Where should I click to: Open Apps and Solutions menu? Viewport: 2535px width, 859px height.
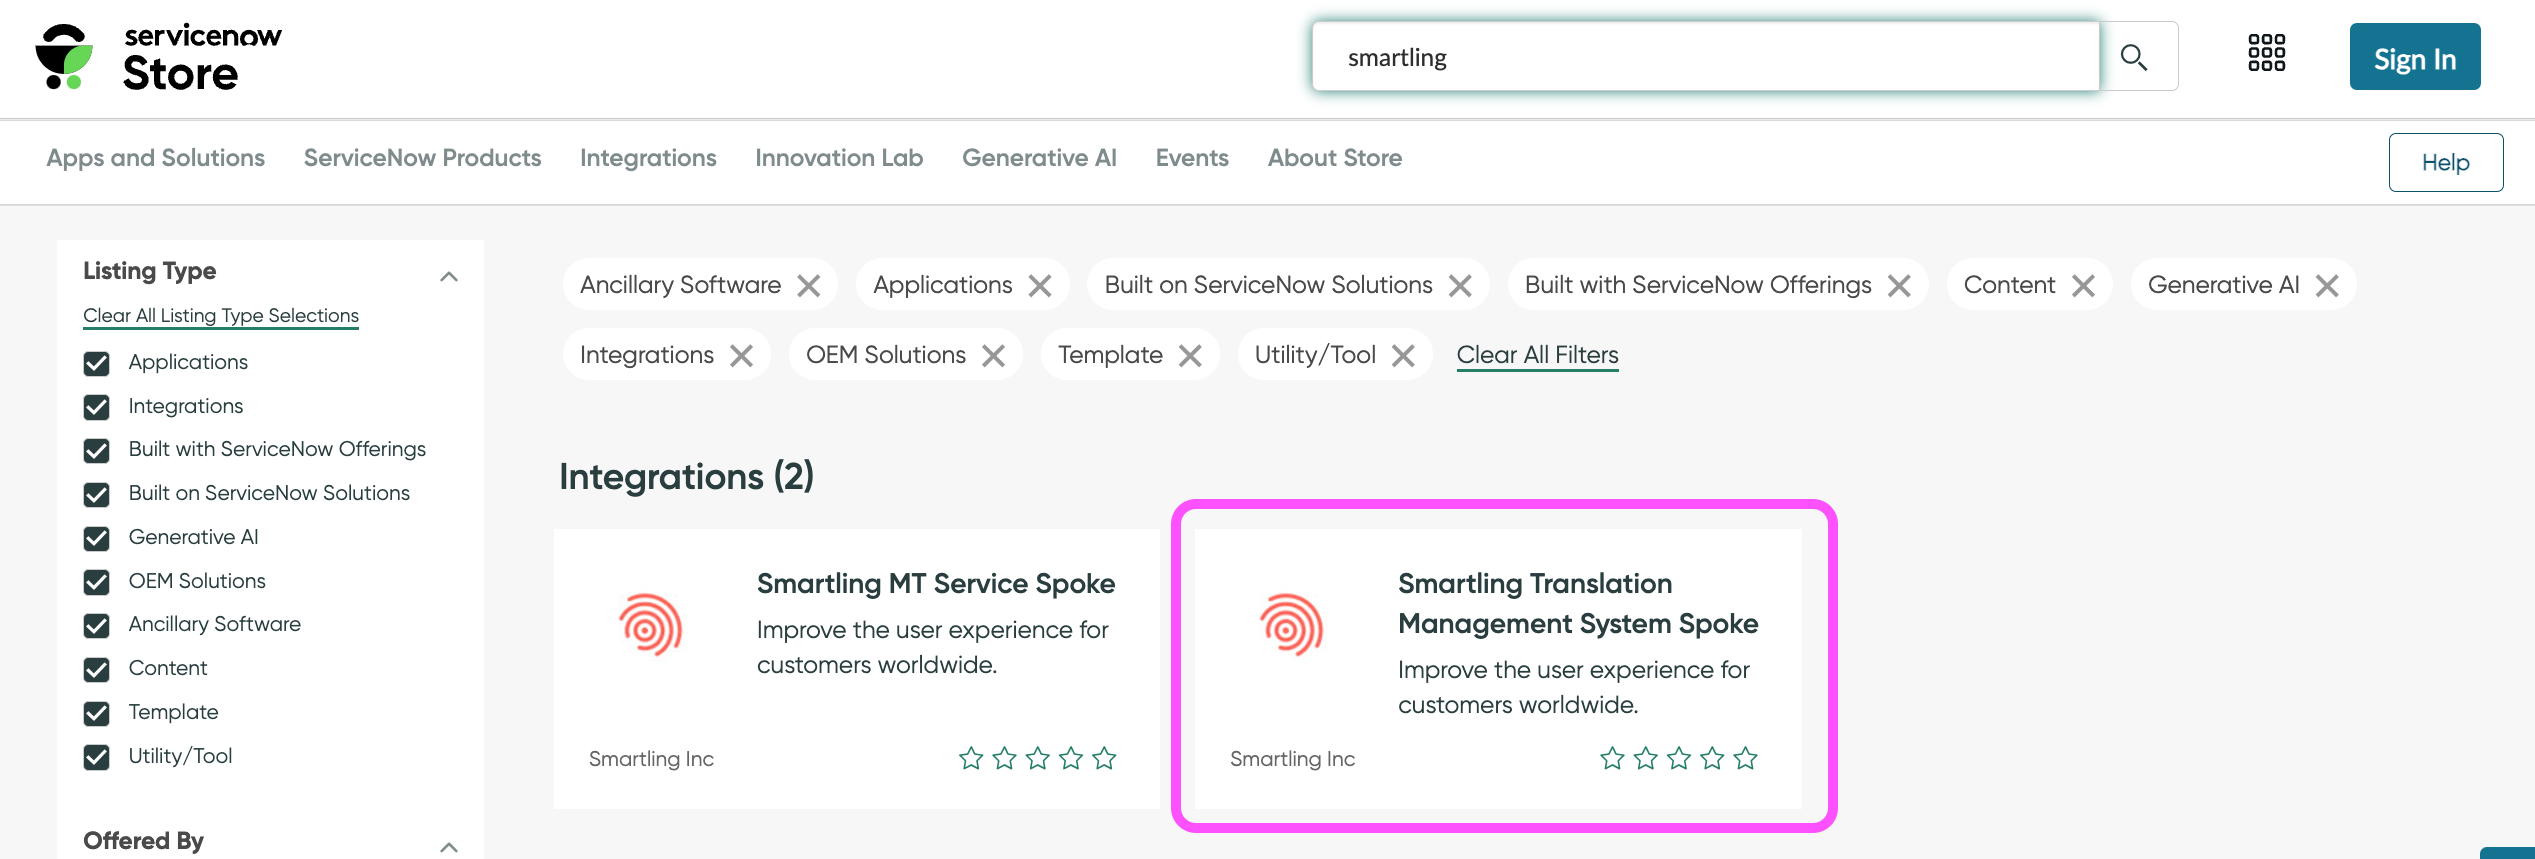click(155, 158)
